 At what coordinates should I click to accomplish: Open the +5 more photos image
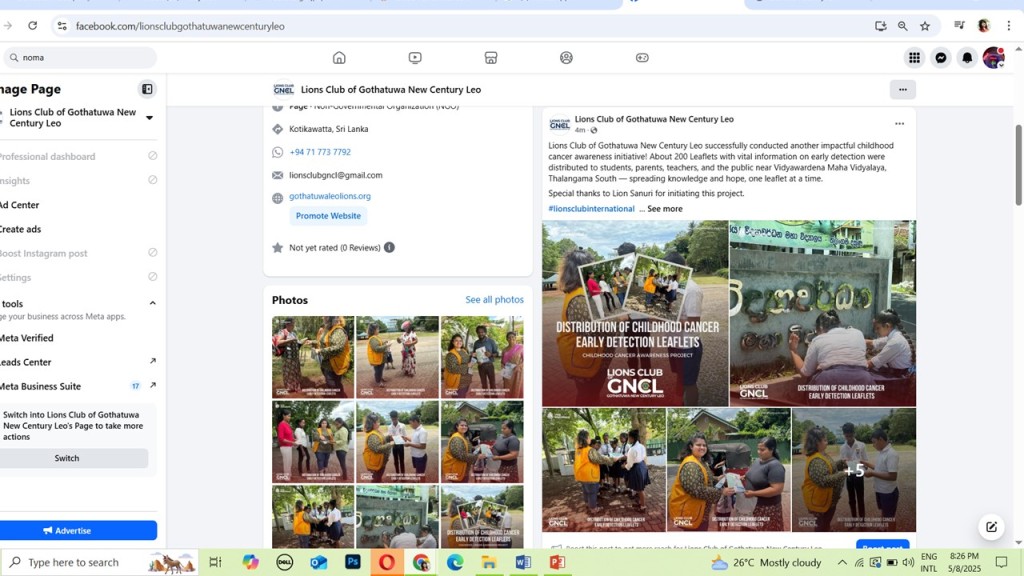854,470
